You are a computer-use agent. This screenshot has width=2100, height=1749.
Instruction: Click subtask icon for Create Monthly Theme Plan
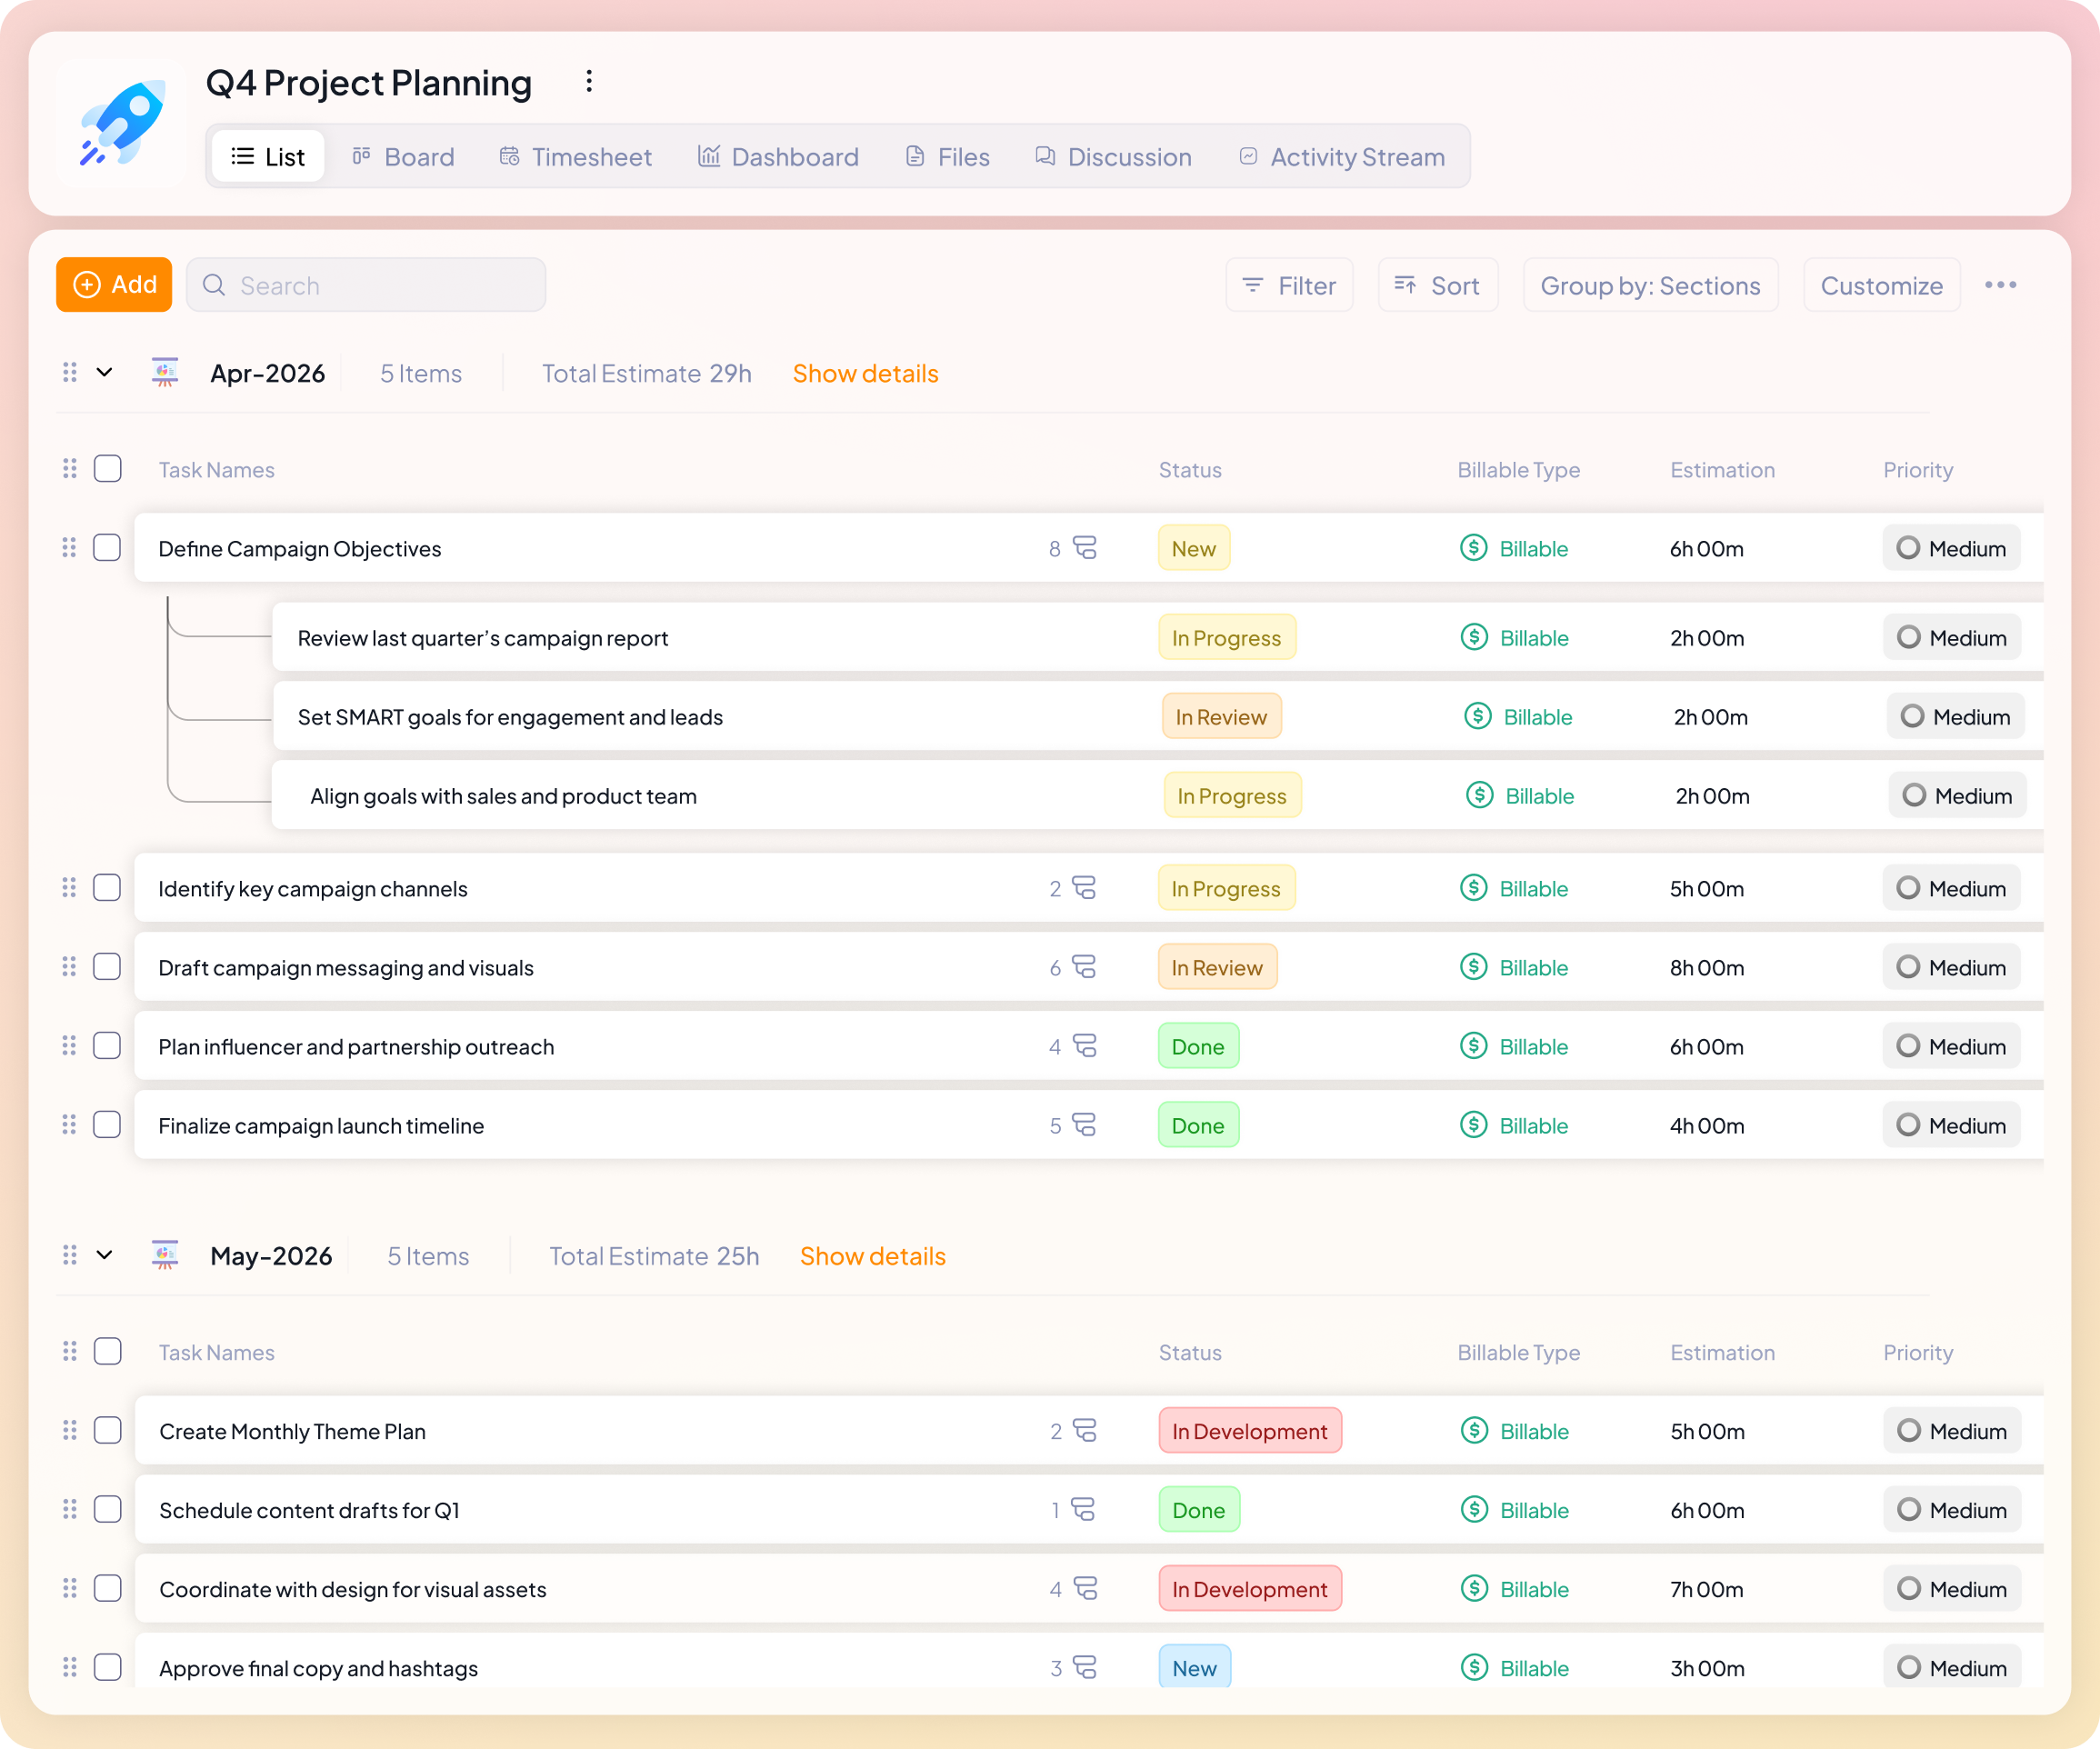tap(1085, 1431)
